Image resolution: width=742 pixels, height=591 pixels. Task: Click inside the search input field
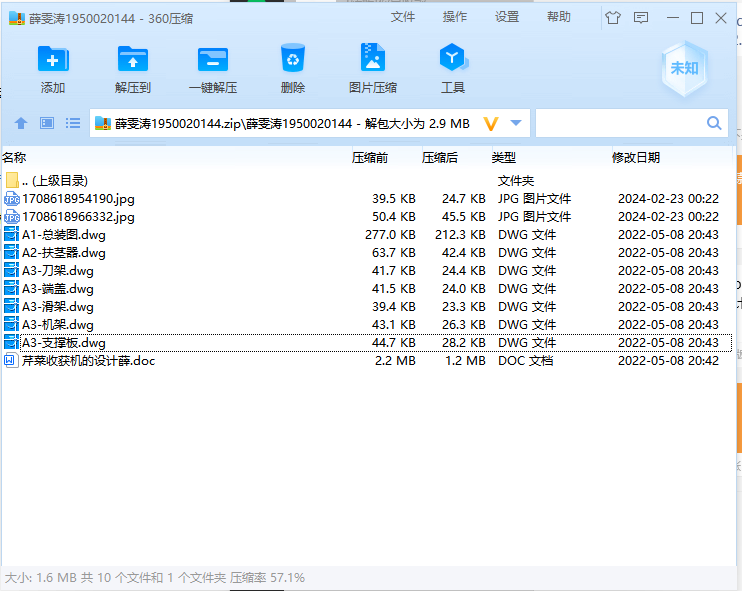pos(620,123)
